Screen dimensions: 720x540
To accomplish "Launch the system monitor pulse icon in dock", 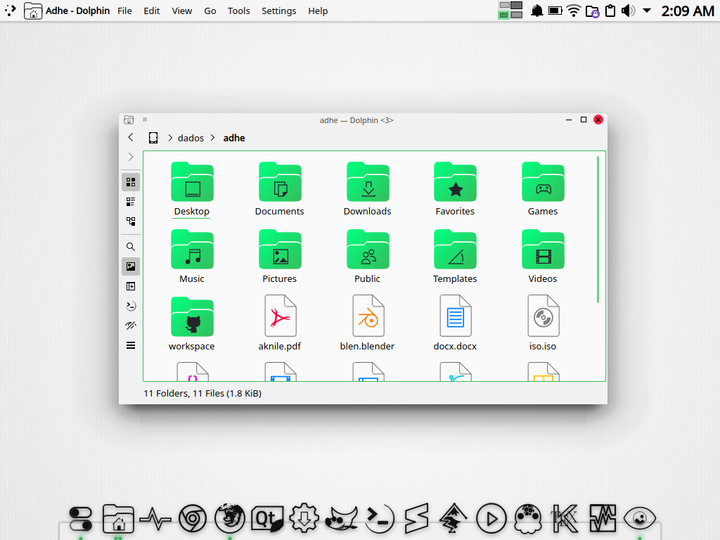I will (155, 519).
